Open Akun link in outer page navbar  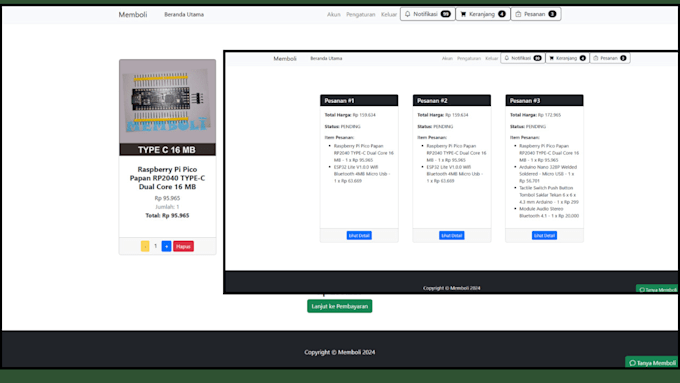pyautogui.click(x=333, y=14)
